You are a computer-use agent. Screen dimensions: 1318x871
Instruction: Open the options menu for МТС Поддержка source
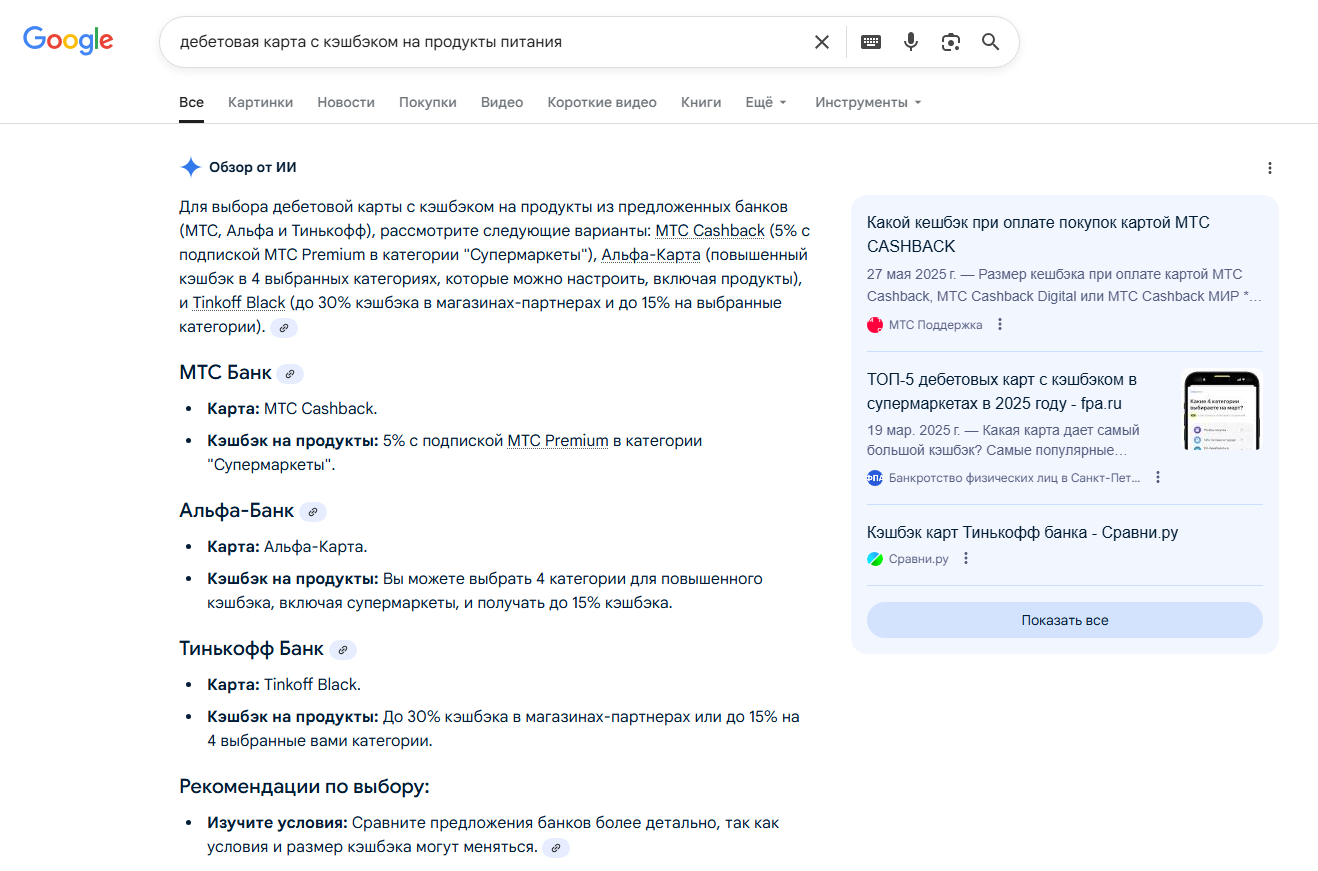[x=1000, y=325]
